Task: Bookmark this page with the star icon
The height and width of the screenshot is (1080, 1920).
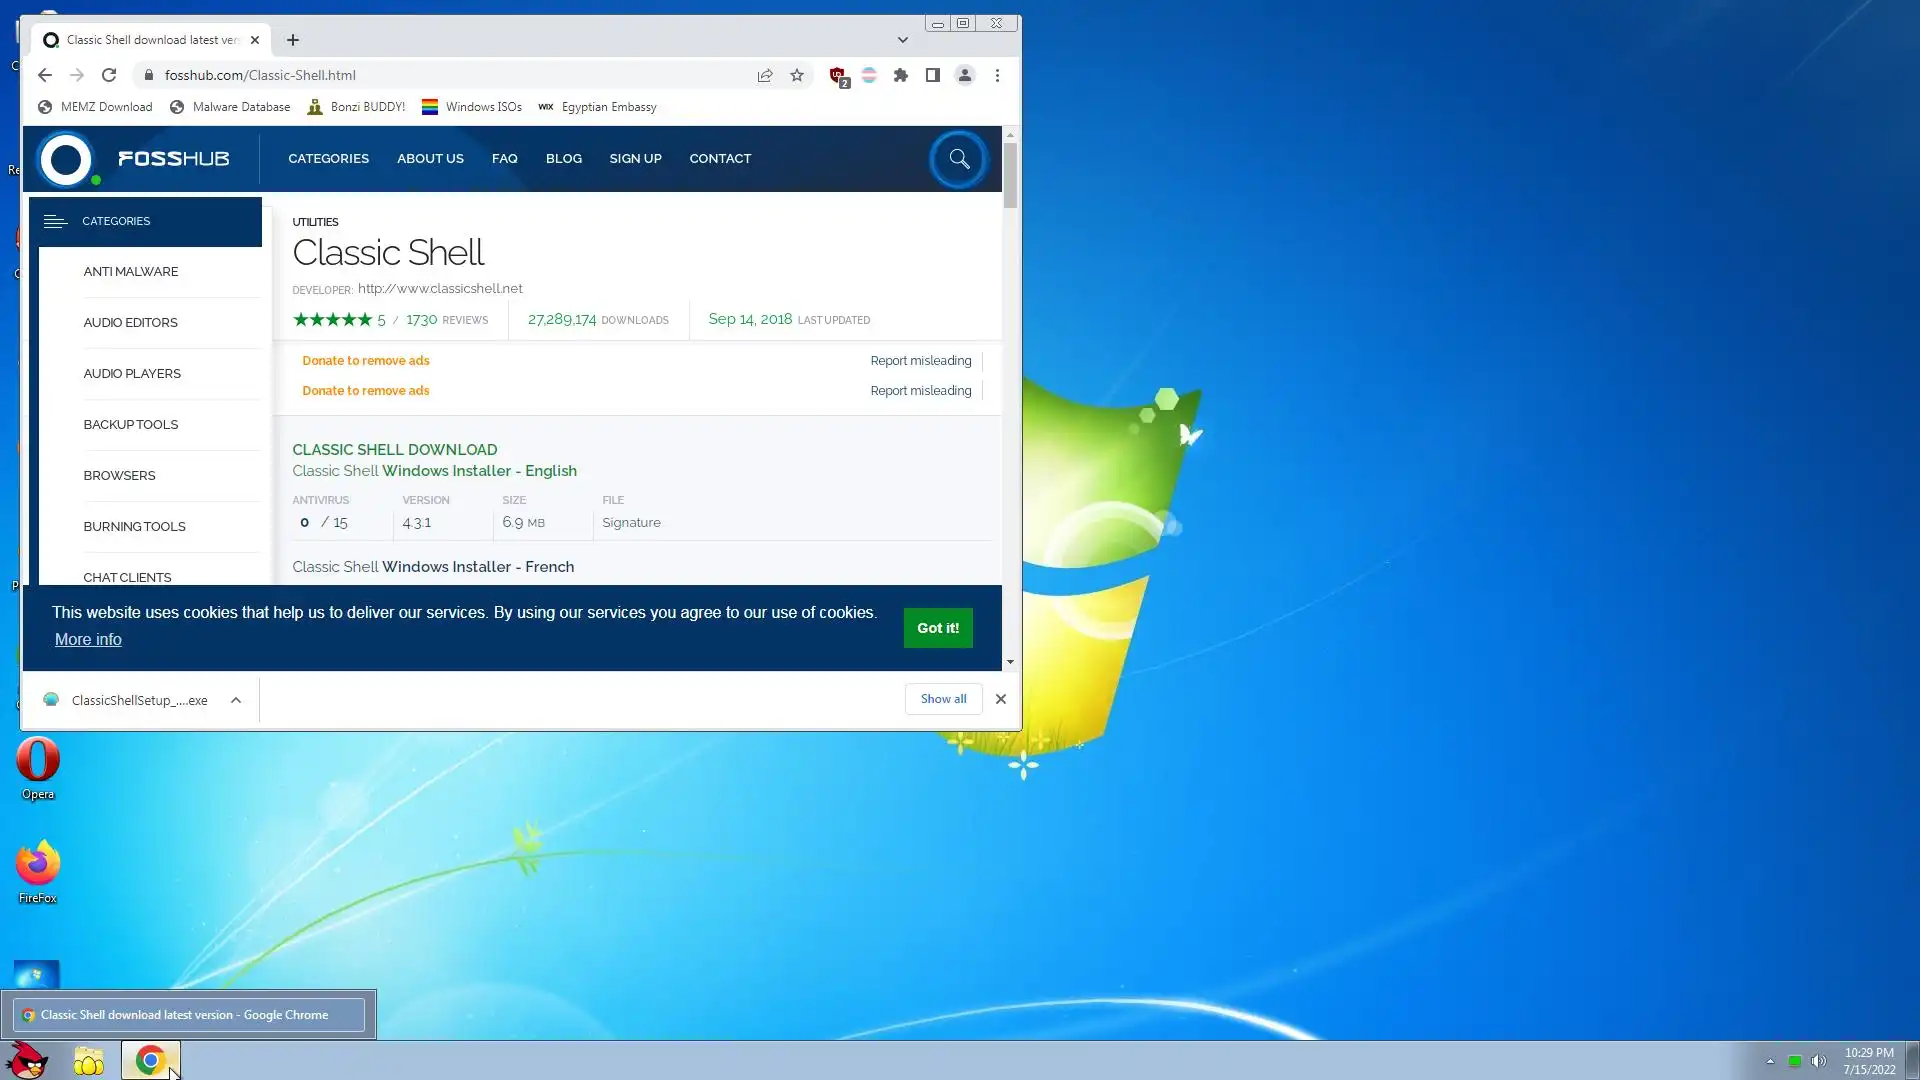Action: 797,75
